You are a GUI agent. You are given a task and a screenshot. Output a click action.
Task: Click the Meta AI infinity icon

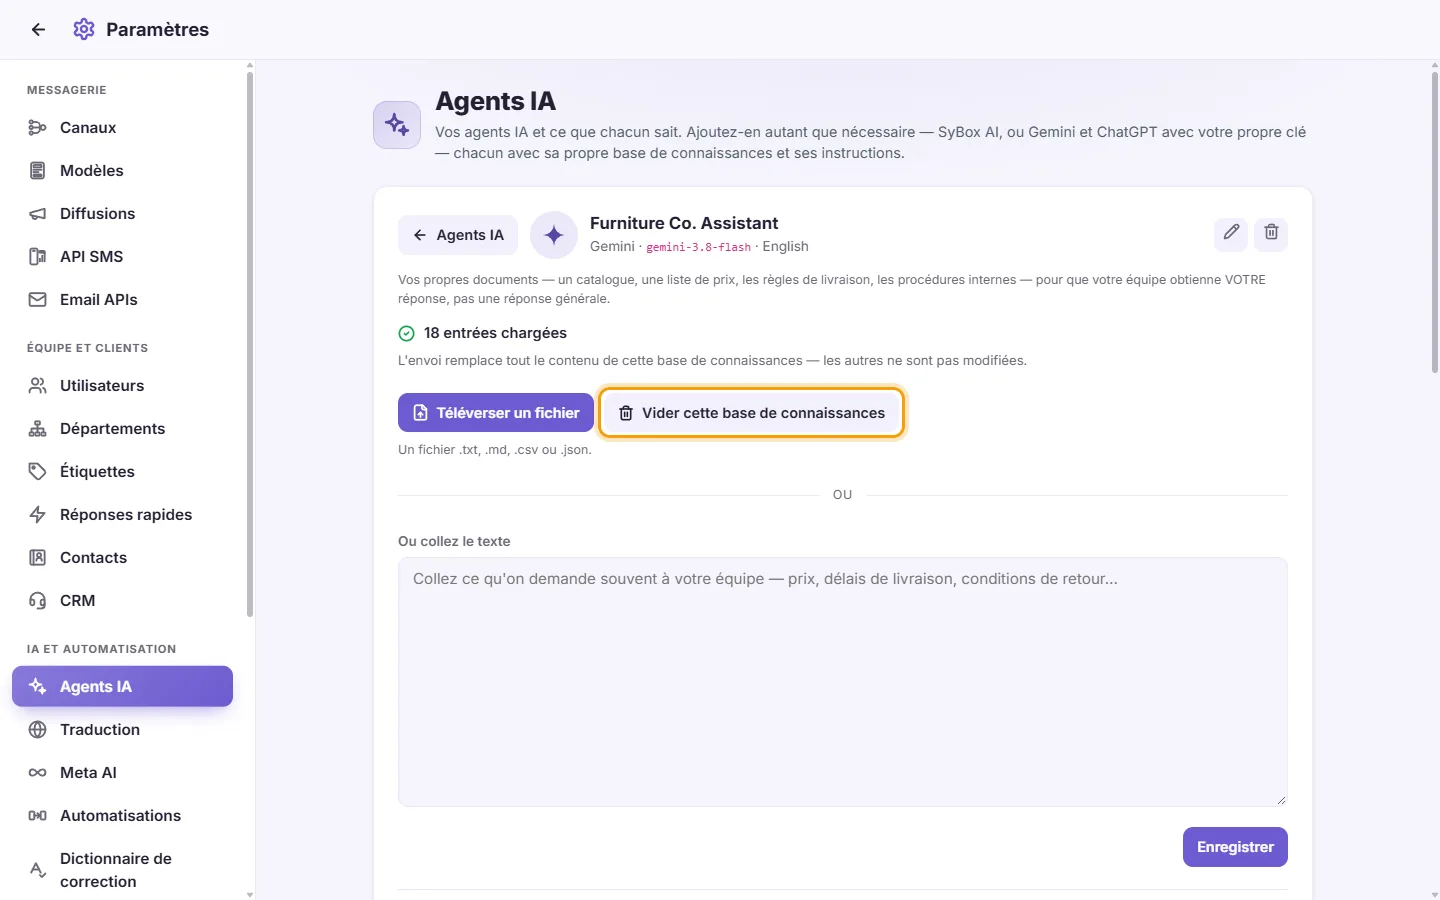pos(38,773)
